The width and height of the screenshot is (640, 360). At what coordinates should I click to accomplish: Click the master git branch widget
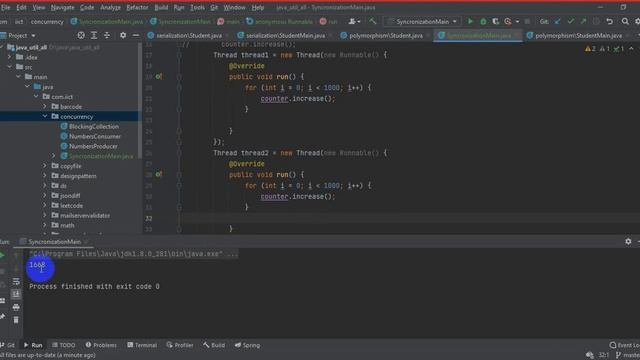628,356
